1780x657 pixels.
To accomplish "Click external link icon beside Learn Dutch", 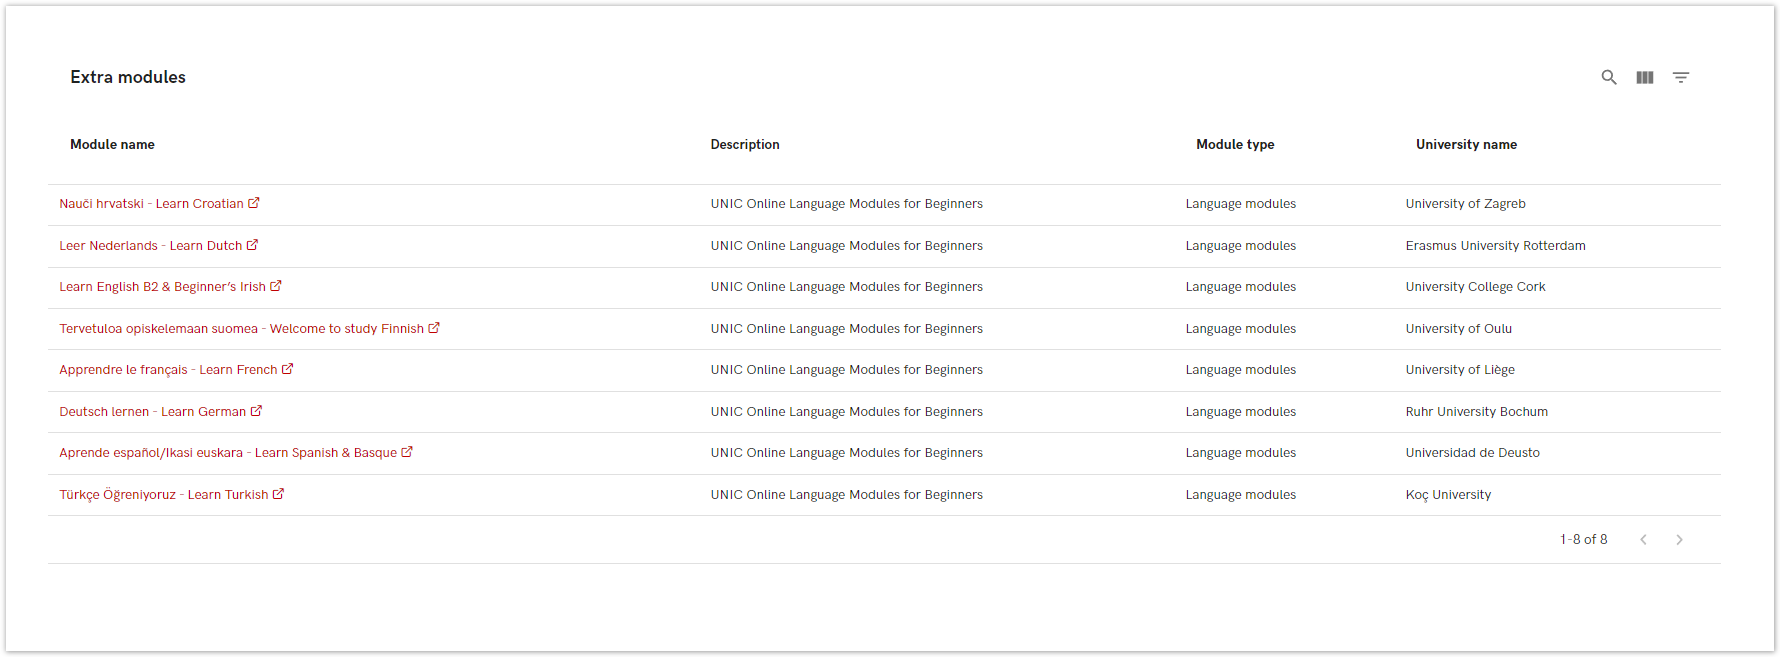I will [252, 245].
